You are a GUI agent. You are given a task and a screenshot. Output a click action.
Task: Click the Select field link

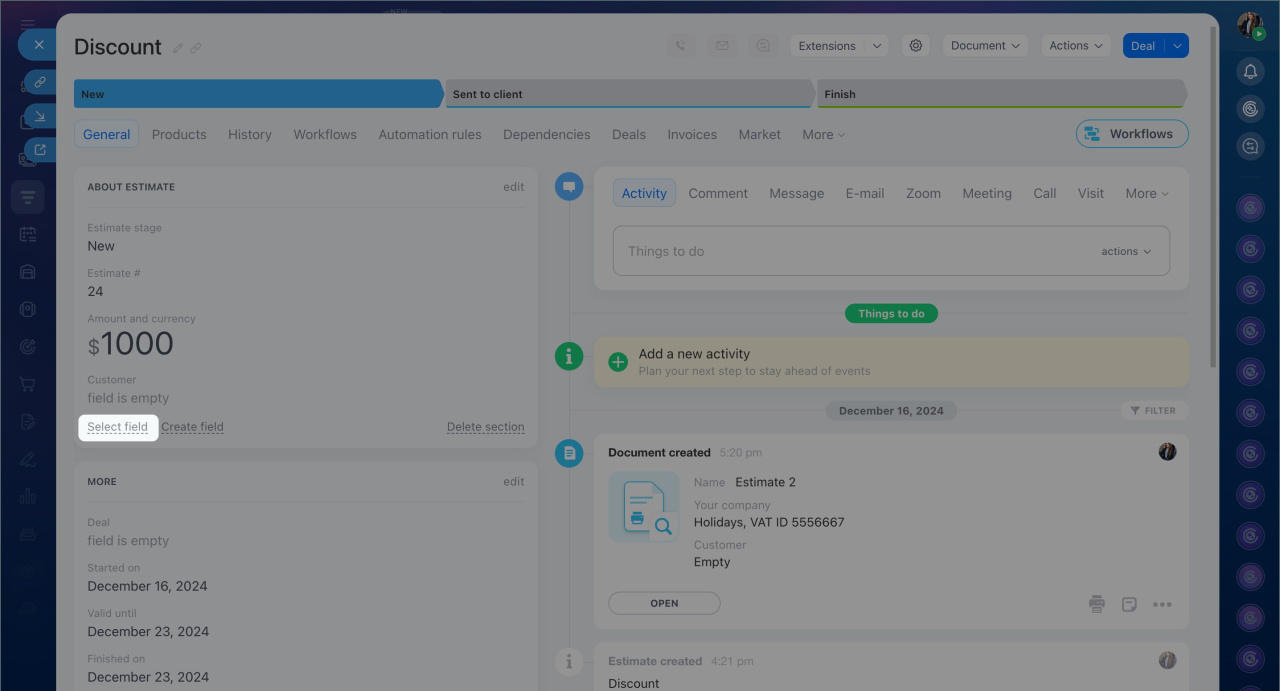pos(117,427)
